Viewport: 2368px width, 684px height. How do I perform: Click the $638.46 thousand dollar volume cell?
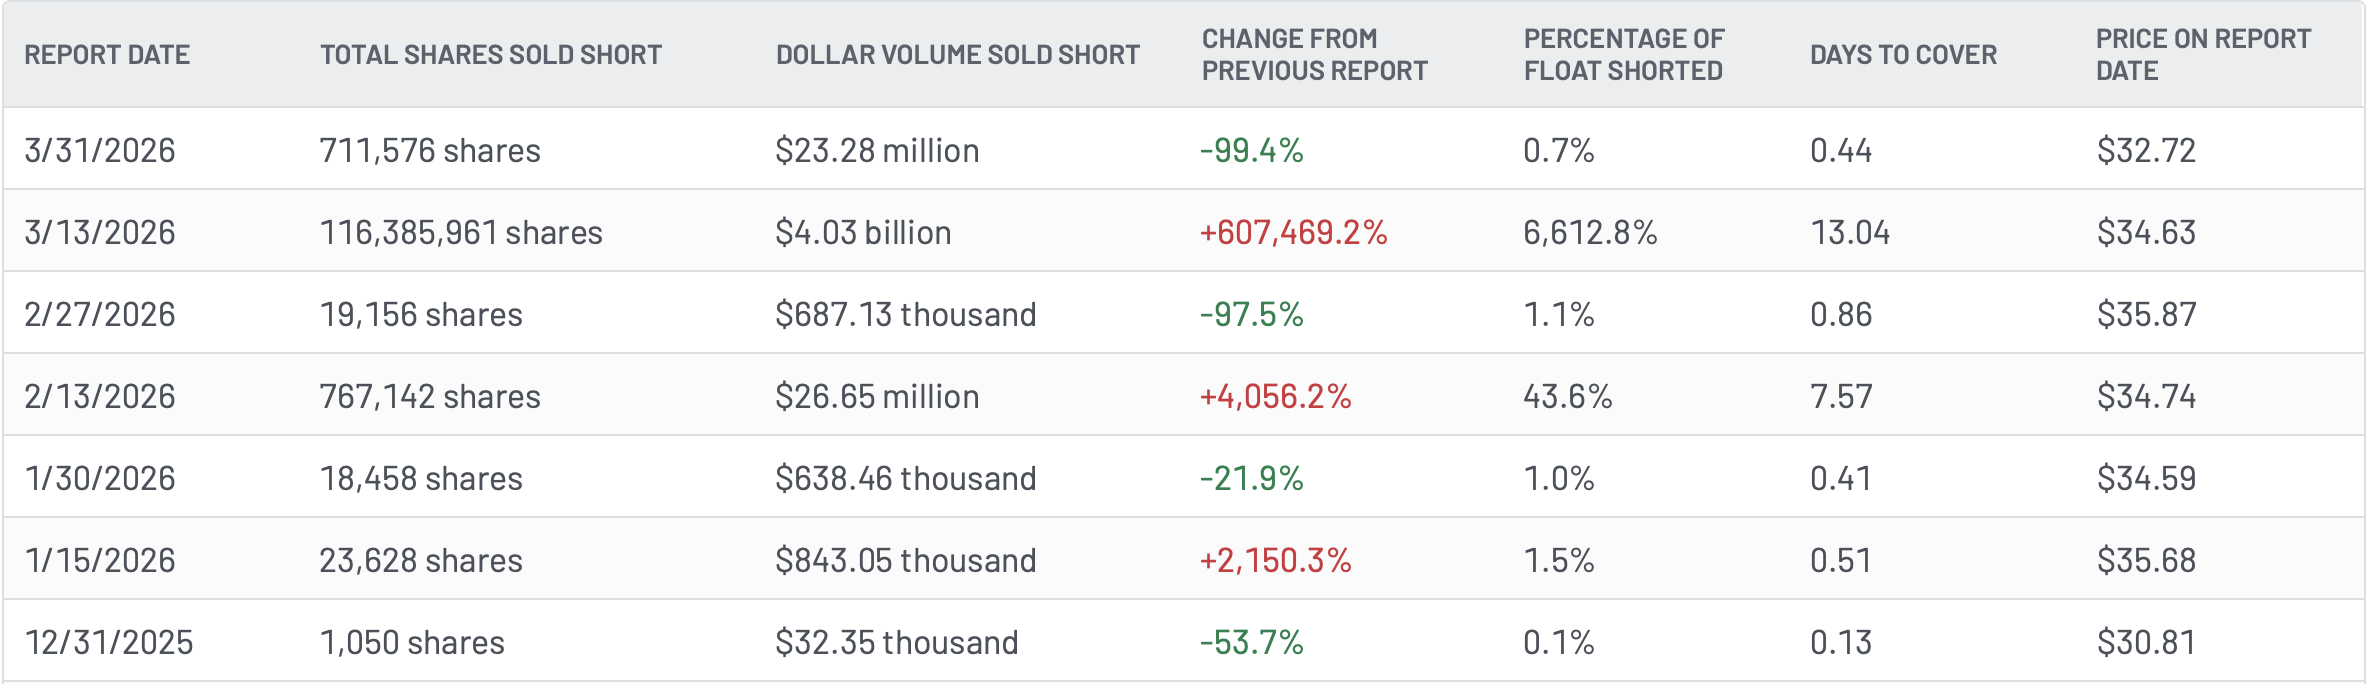[x=905, y=478]
